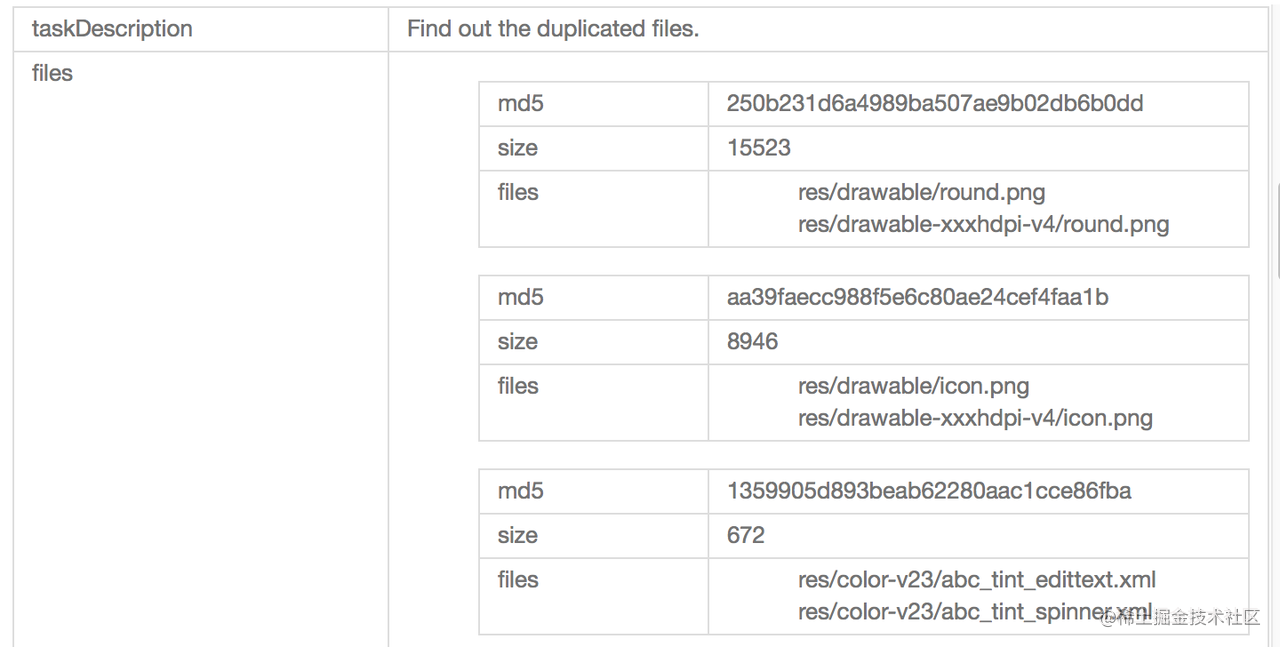
Task: Select md5 value aa39faecc988f5e6c80ae24cef4faa1b
Action: (x=917, y=297)
